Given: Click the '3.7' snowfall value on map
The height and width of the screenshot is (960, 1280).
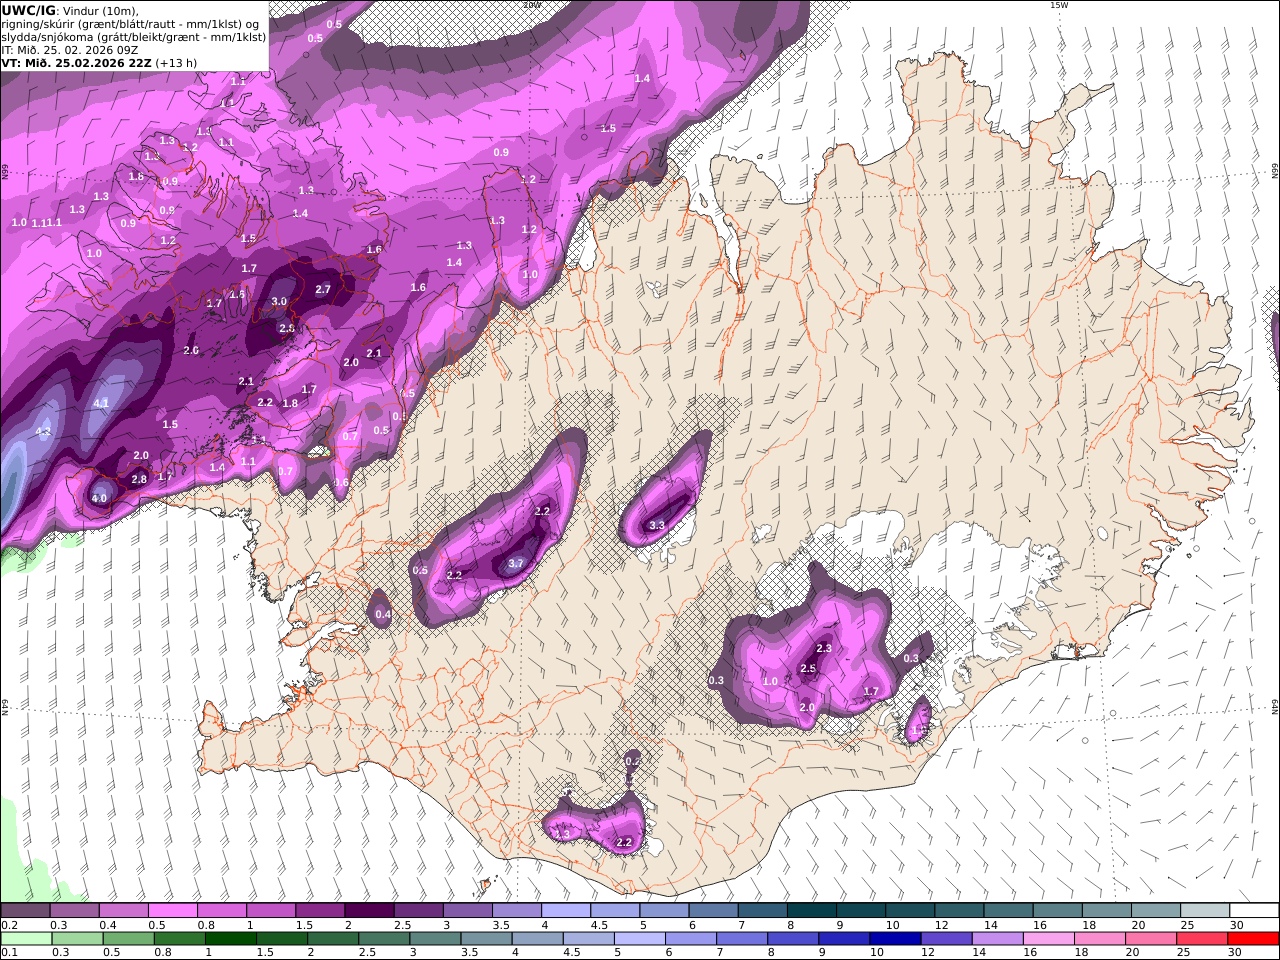Looking at the screenshot, I should (516, 563).
